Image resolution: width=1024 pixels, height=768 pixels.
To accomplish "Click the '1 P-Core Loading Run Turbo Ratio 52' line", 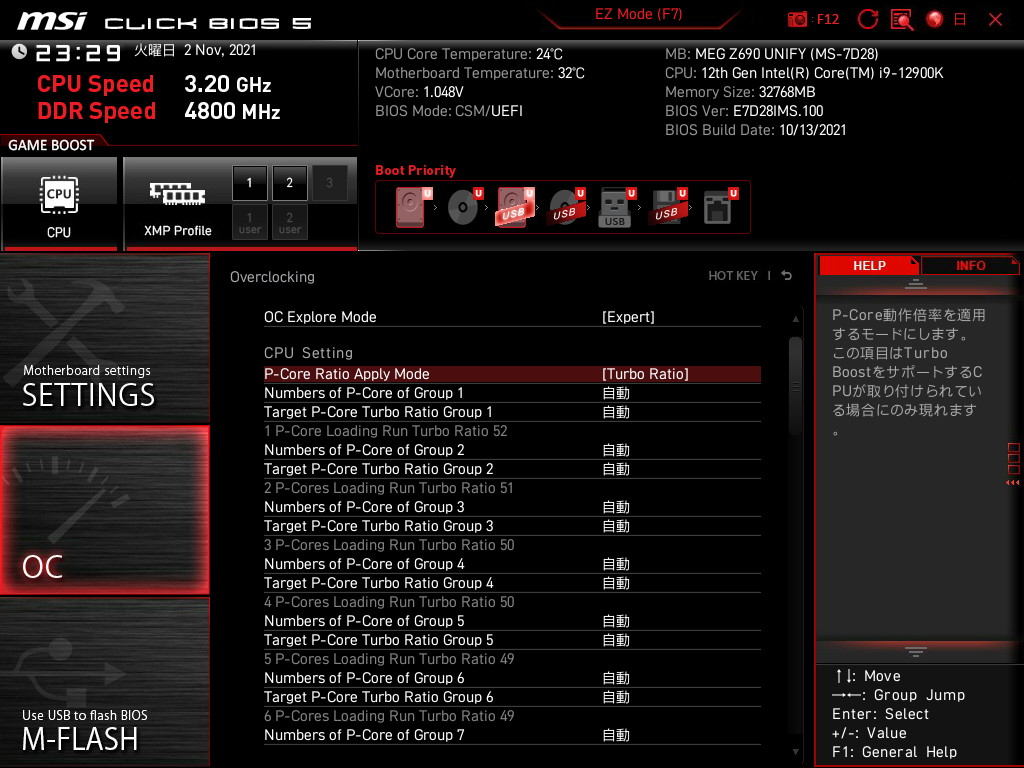I will point(385,431).
